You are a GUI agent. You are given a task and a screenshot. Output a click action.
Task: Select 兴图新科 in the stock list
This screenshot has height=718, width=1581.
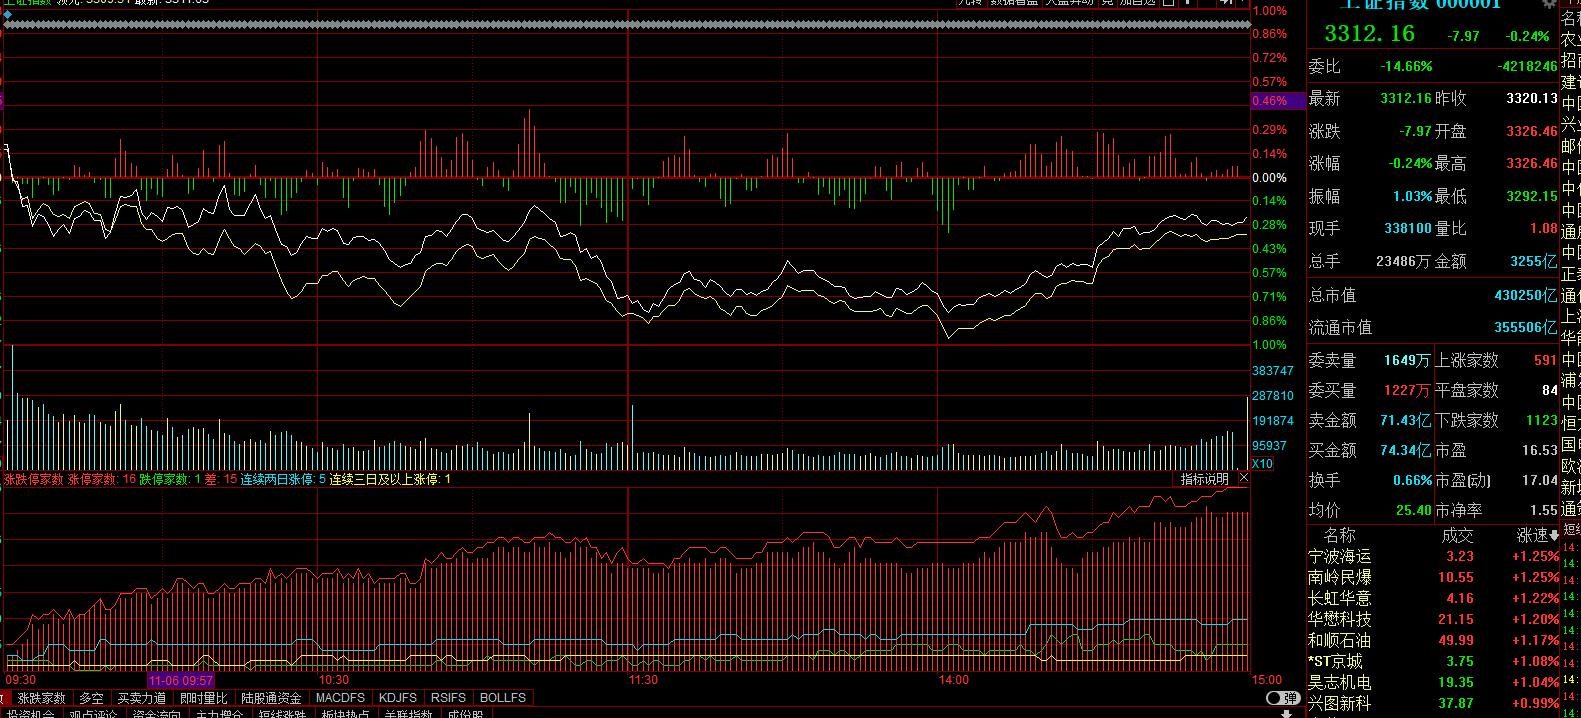click(x=1339, y=703)
